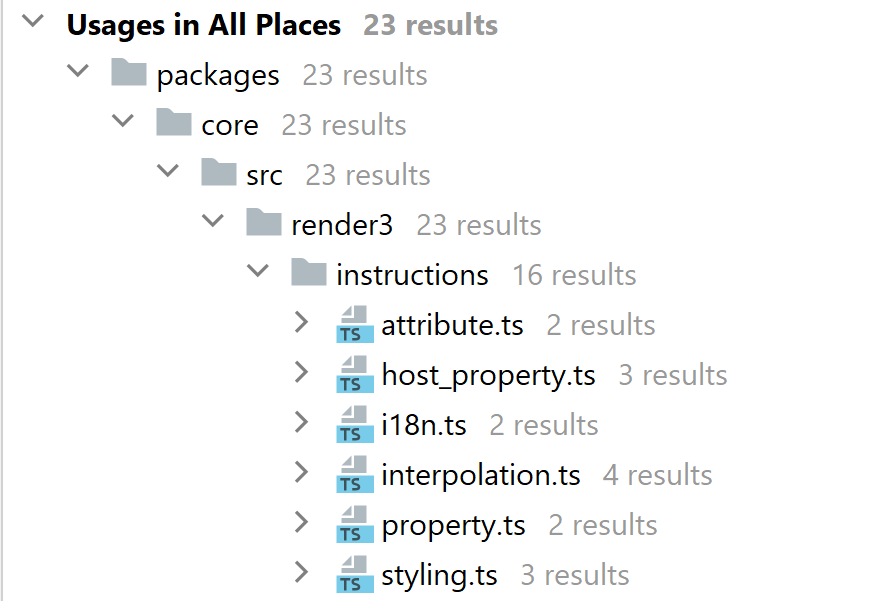871x601 pixels.
Task: Select the render3 folder label
Action: 342,226
